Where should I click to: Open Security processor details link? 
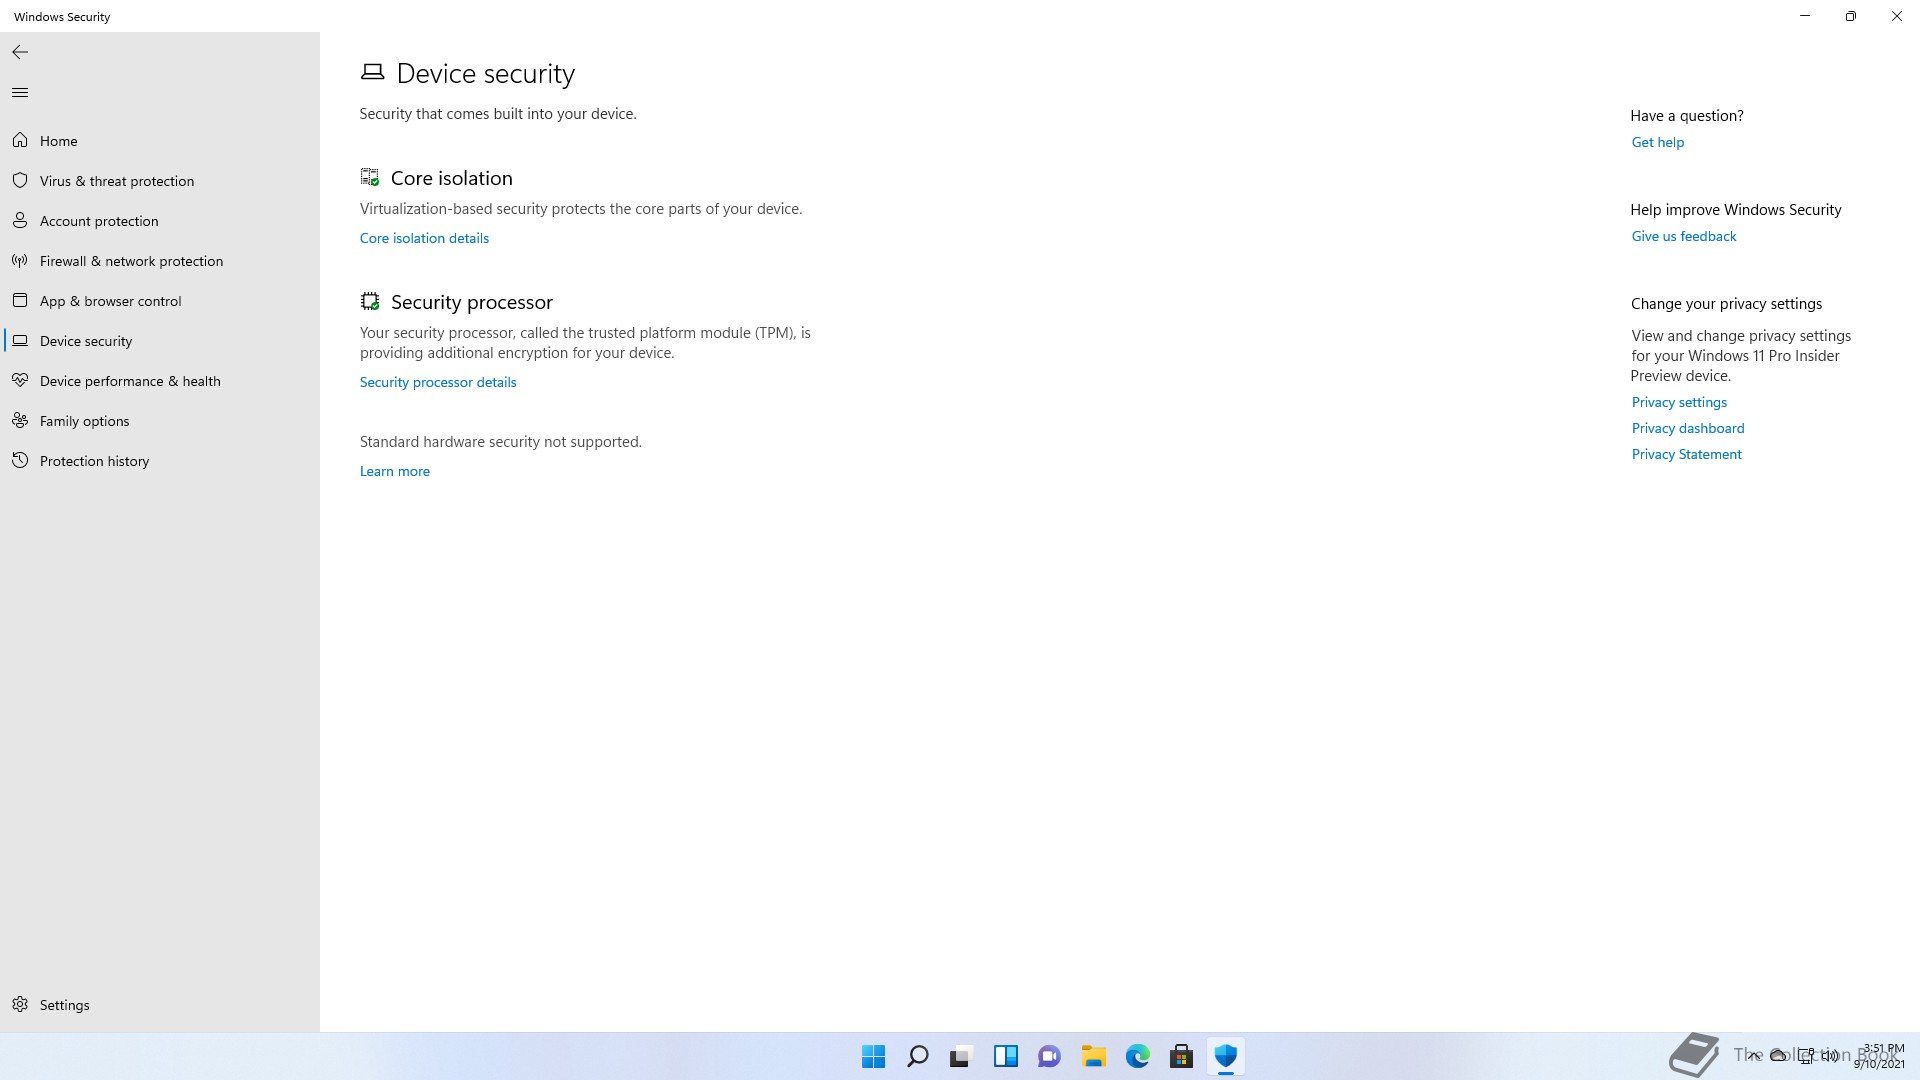tap(438, 382)
